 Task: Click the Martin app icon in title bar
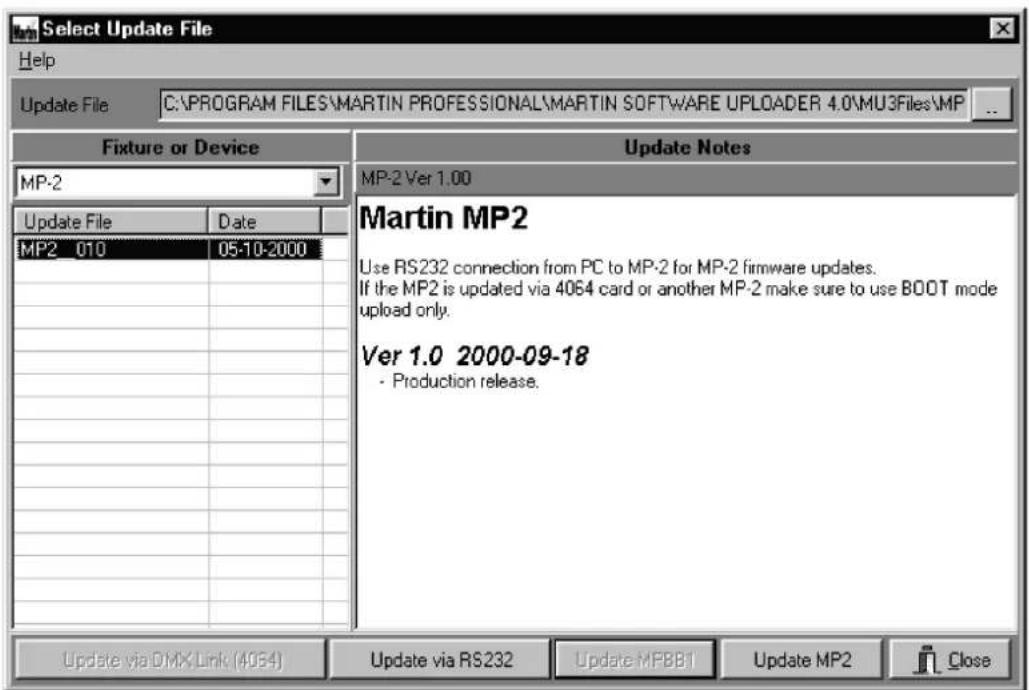pyautogui.click(x=26, y=30)
